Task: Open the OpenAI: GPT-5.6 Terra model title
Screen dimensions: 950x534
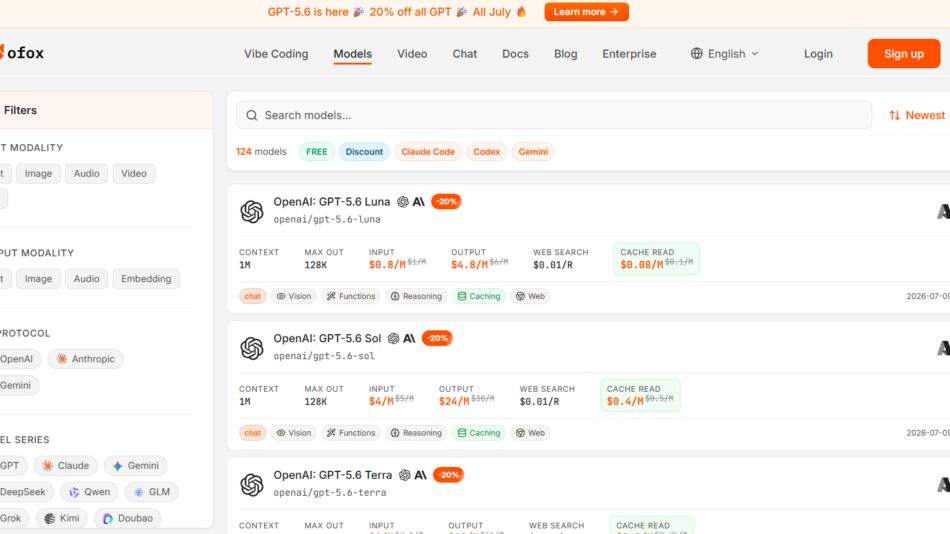Action: (x=333, y=475)
